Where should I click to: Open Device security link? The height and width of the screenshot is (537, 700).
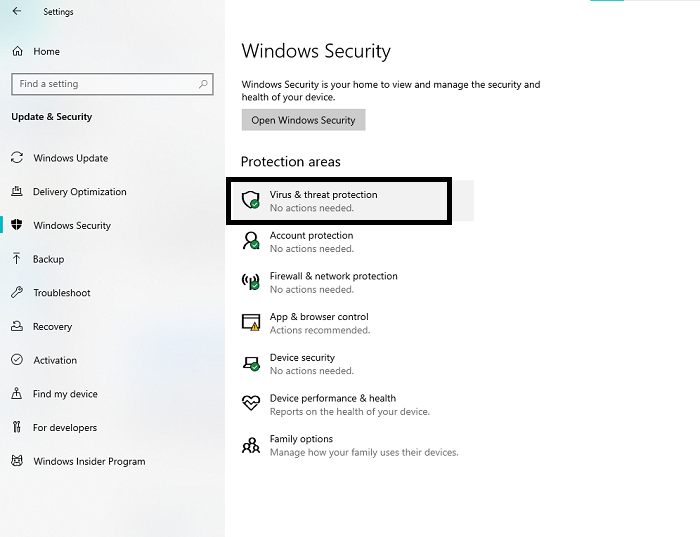pyautogui.click(x=302, y=358)
